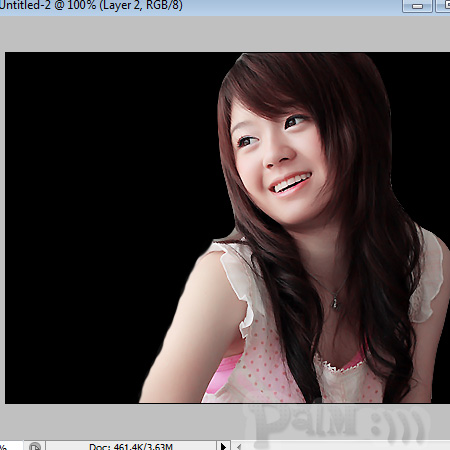Image resolution: width=450 pixels, height=450 pixels.
Task: Click the status bar icon beside zoom field
Action: pyautogui.click(x=35, y=446)
